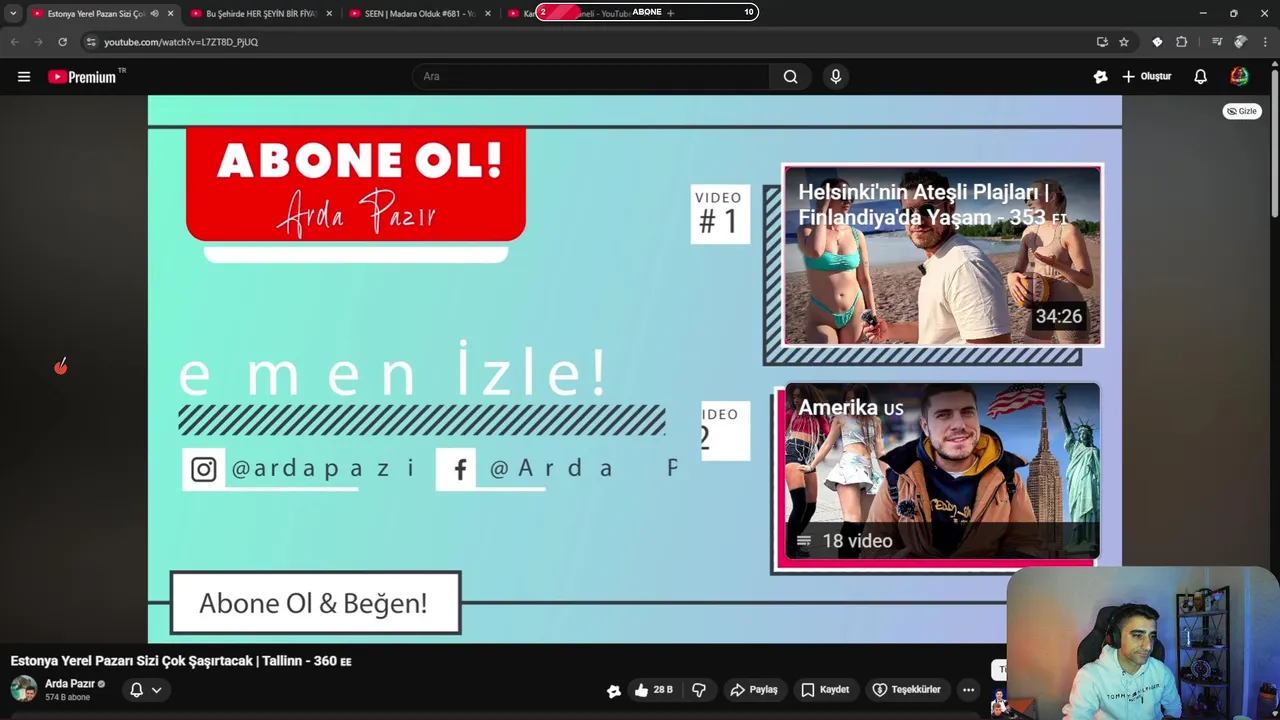Click the remix icon left of like button
Viewport: 1280px width, 720px height.
[x=614, y=691]
